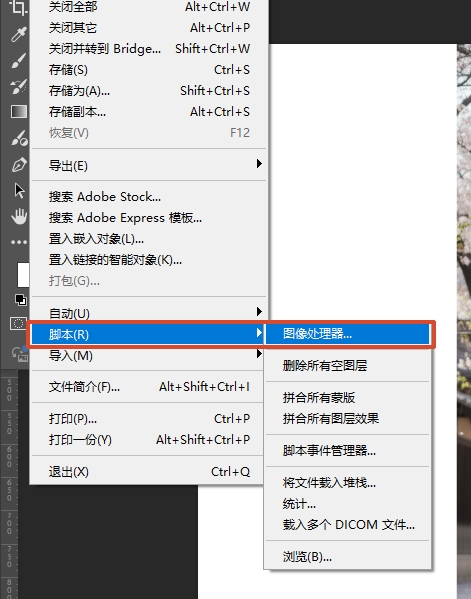471x599 pixels.
Task: Open 搜索 Adobe Express 模板...
Action: click(x=149, y=218)
